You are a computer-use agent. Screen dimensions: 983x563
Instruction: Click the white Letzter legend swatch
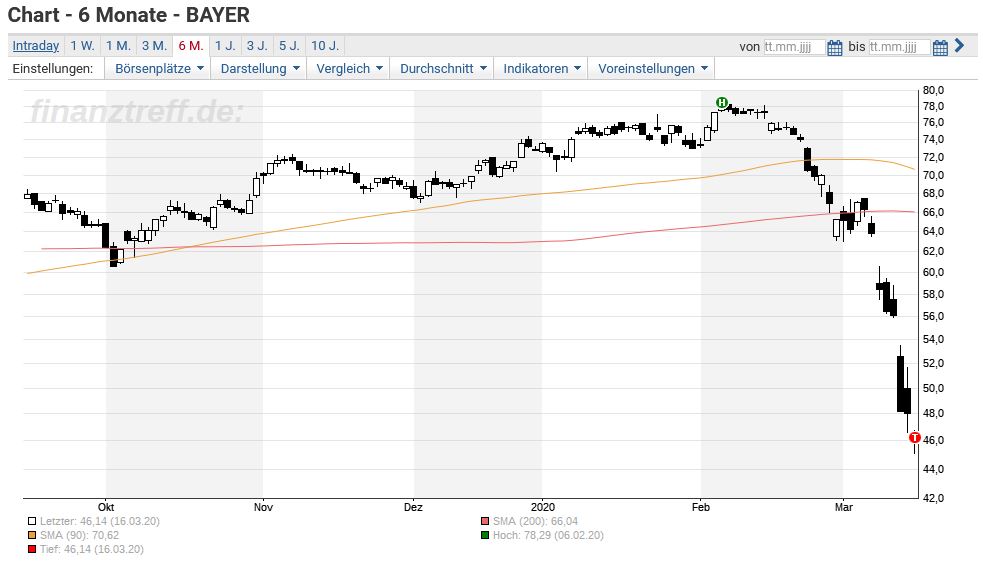click(x=32, y=521)
